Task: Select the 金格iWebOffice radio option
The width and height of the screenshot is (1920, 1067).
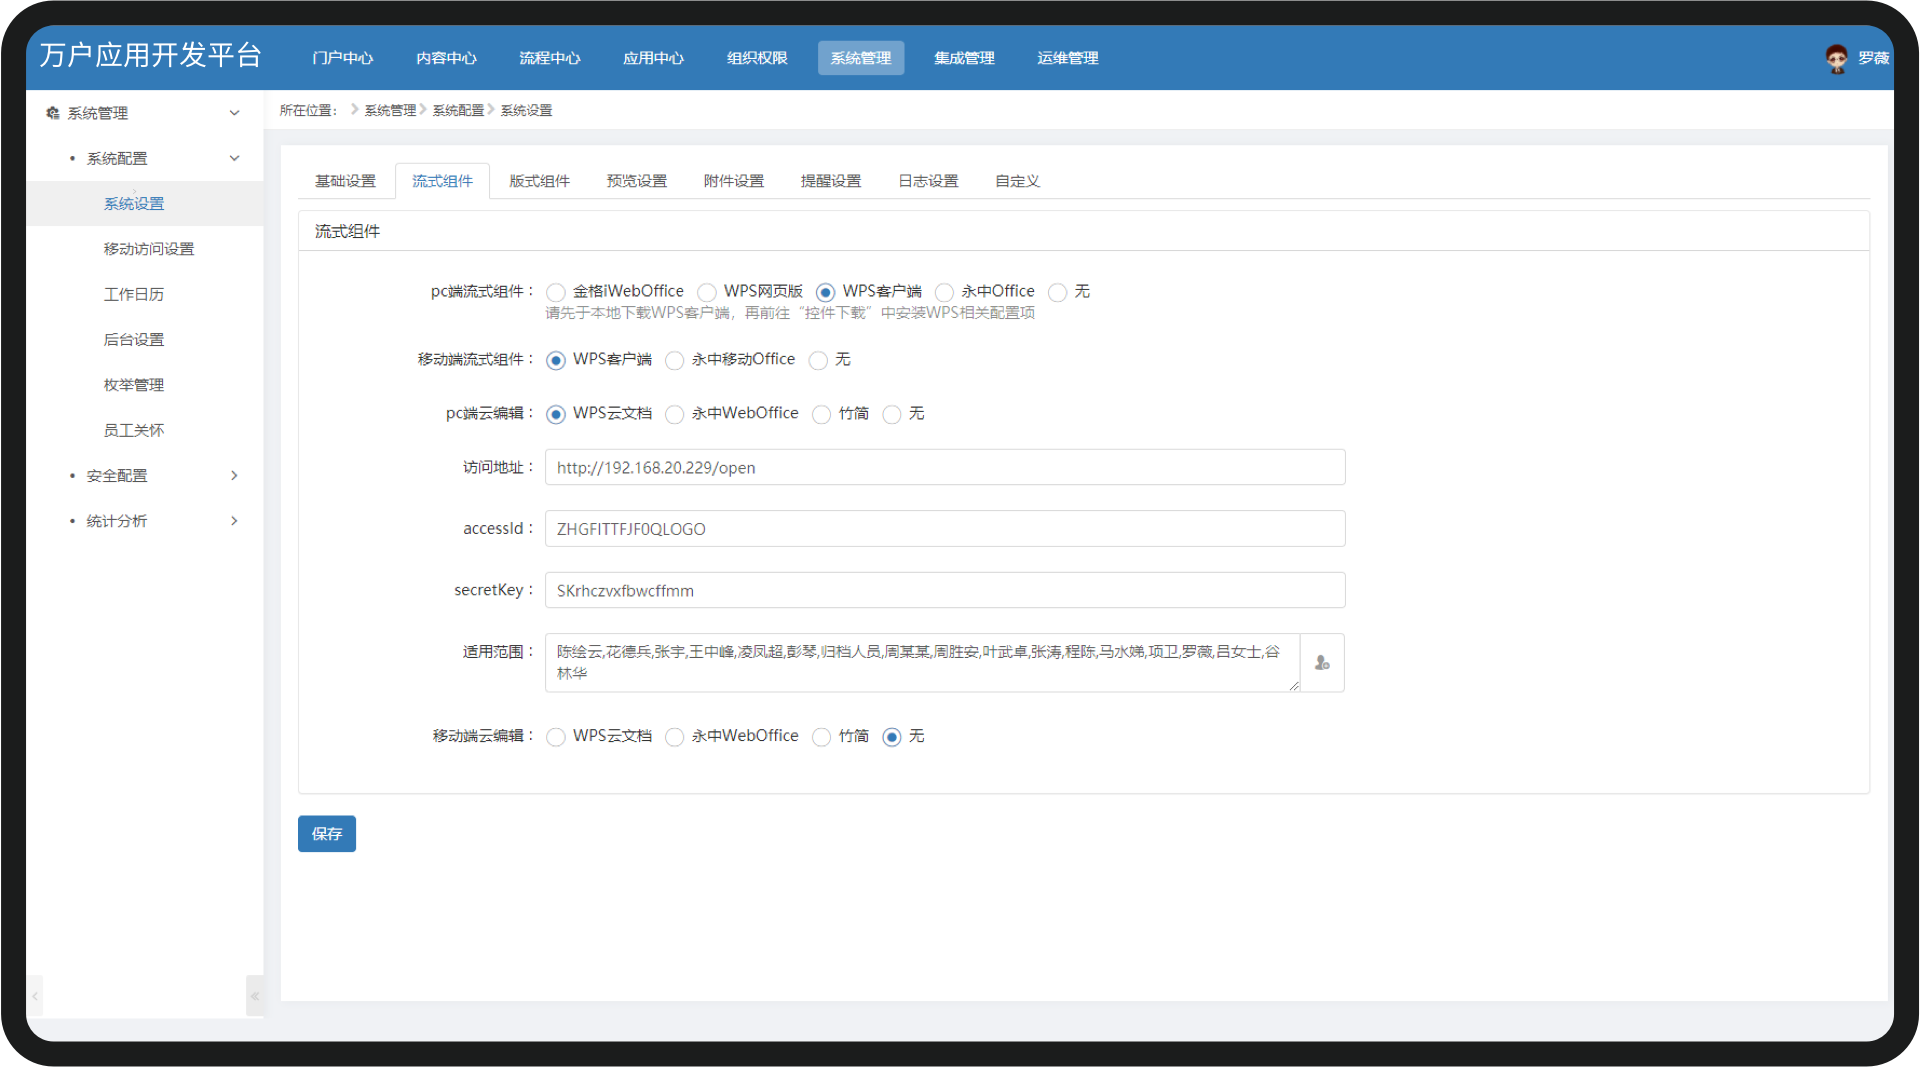Action: (556, 292)
